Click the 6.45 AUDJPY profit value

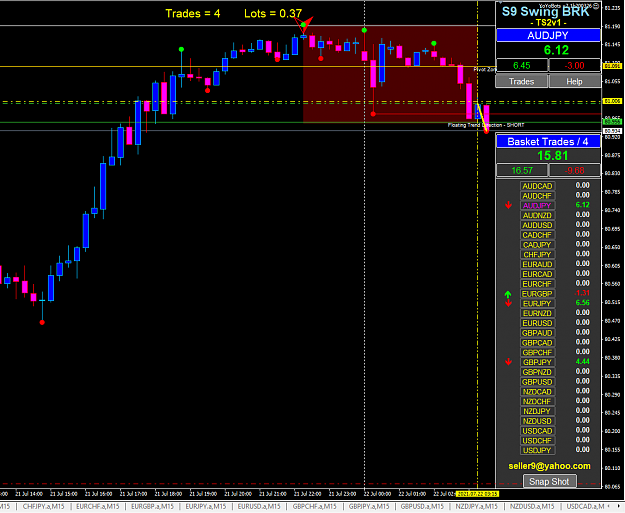click(x=522, y=66)
